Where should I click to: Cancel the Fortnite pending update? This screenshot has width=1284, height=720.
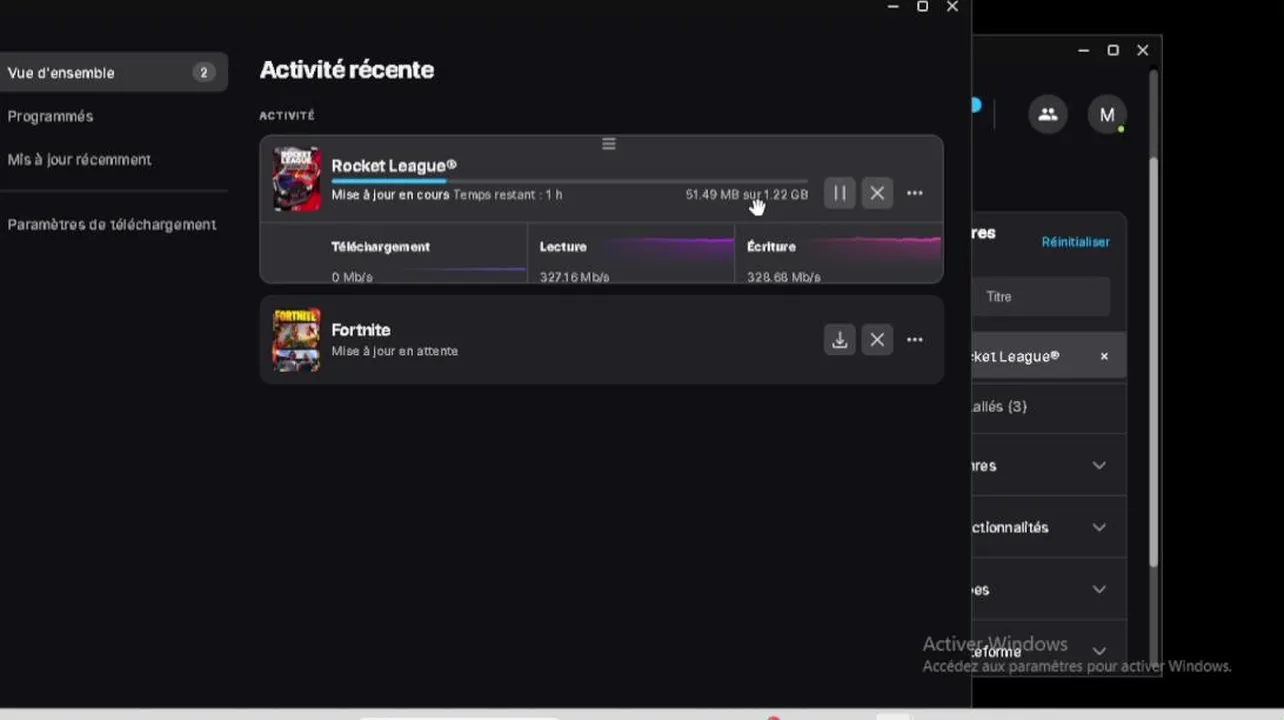point(877,340)
